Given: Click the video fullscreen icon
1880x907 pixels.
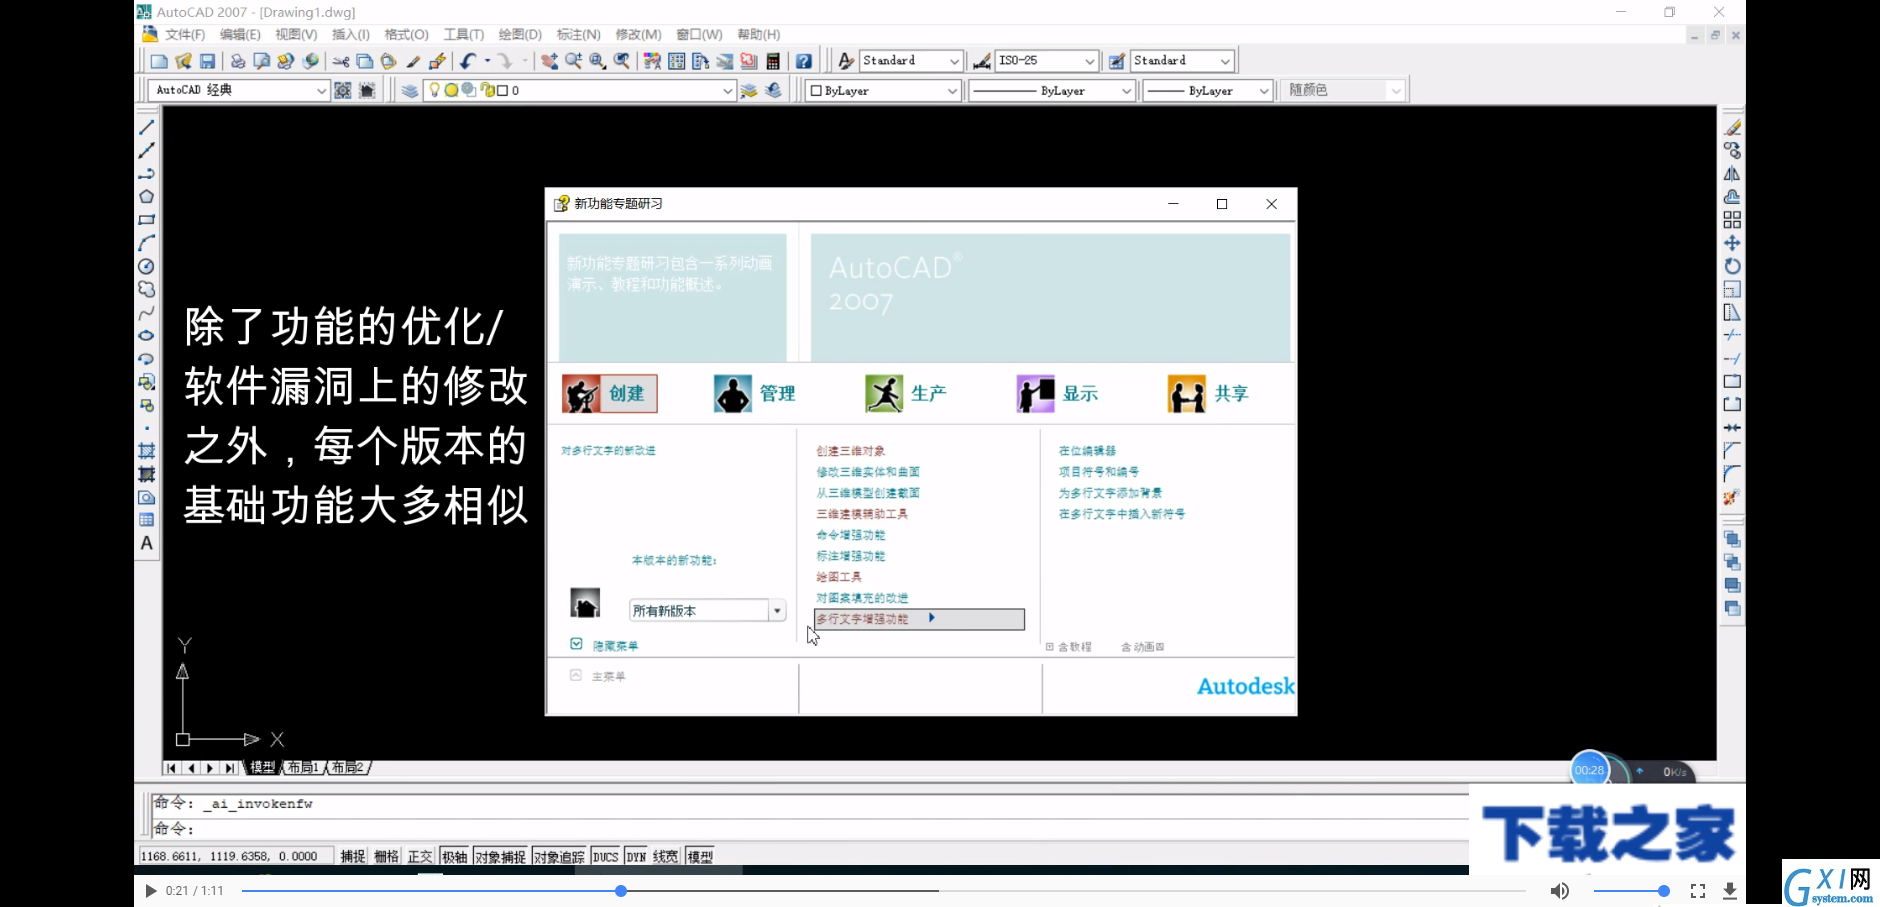Looking at the screenshot, I should [x=1698, y=890].
